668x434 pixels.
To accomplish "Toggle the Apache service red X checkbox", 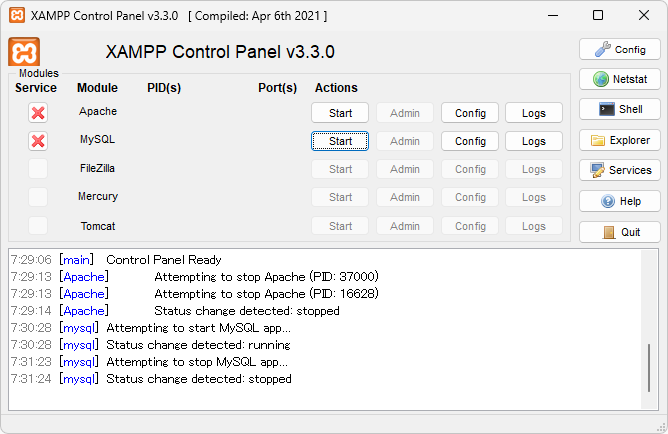I will tap(38, 113).
